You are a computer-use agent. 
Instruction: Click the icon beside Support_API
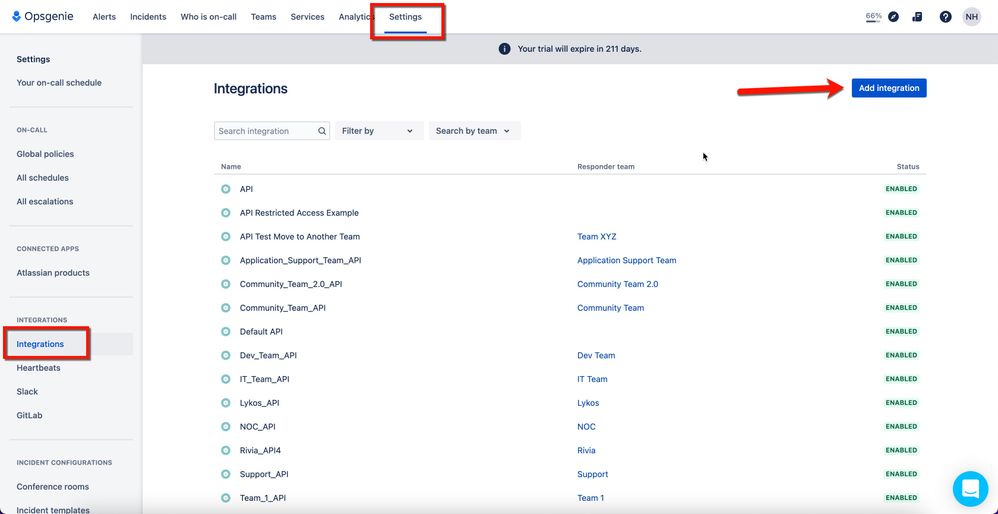coord(225,474)
